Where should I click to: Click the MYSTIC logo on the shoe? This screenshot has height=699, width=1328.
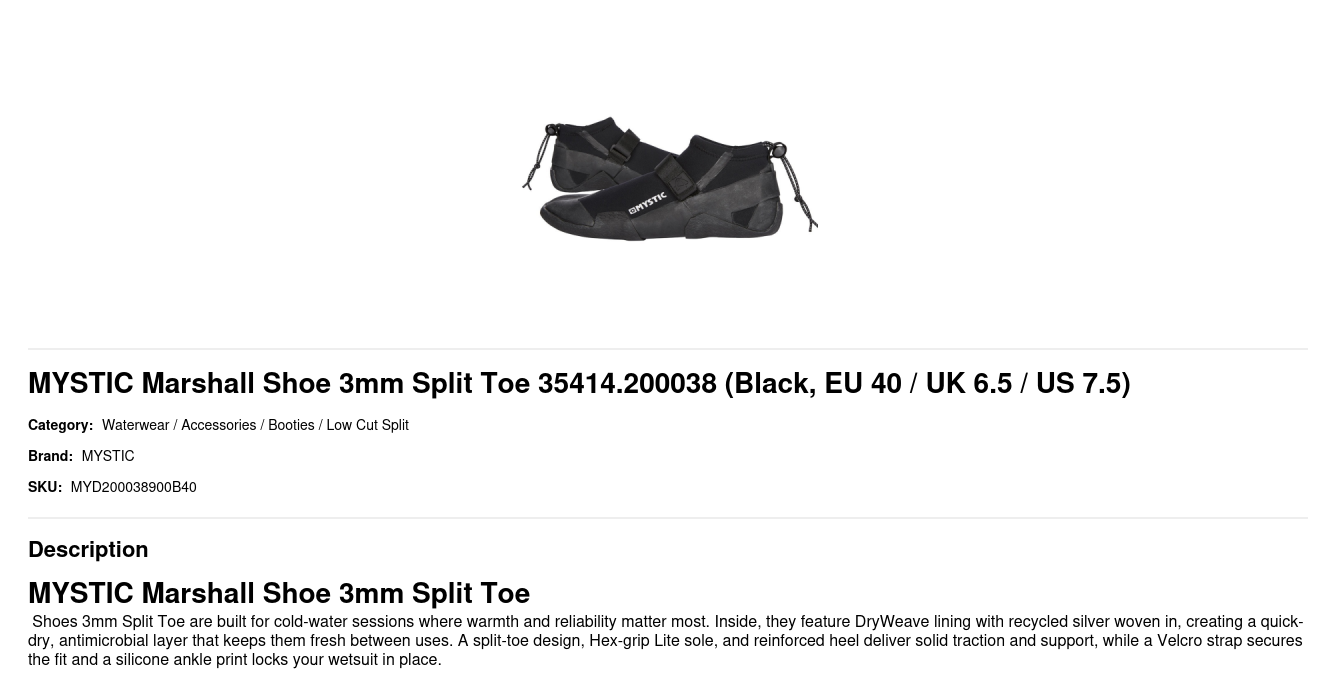coord(647,204)
